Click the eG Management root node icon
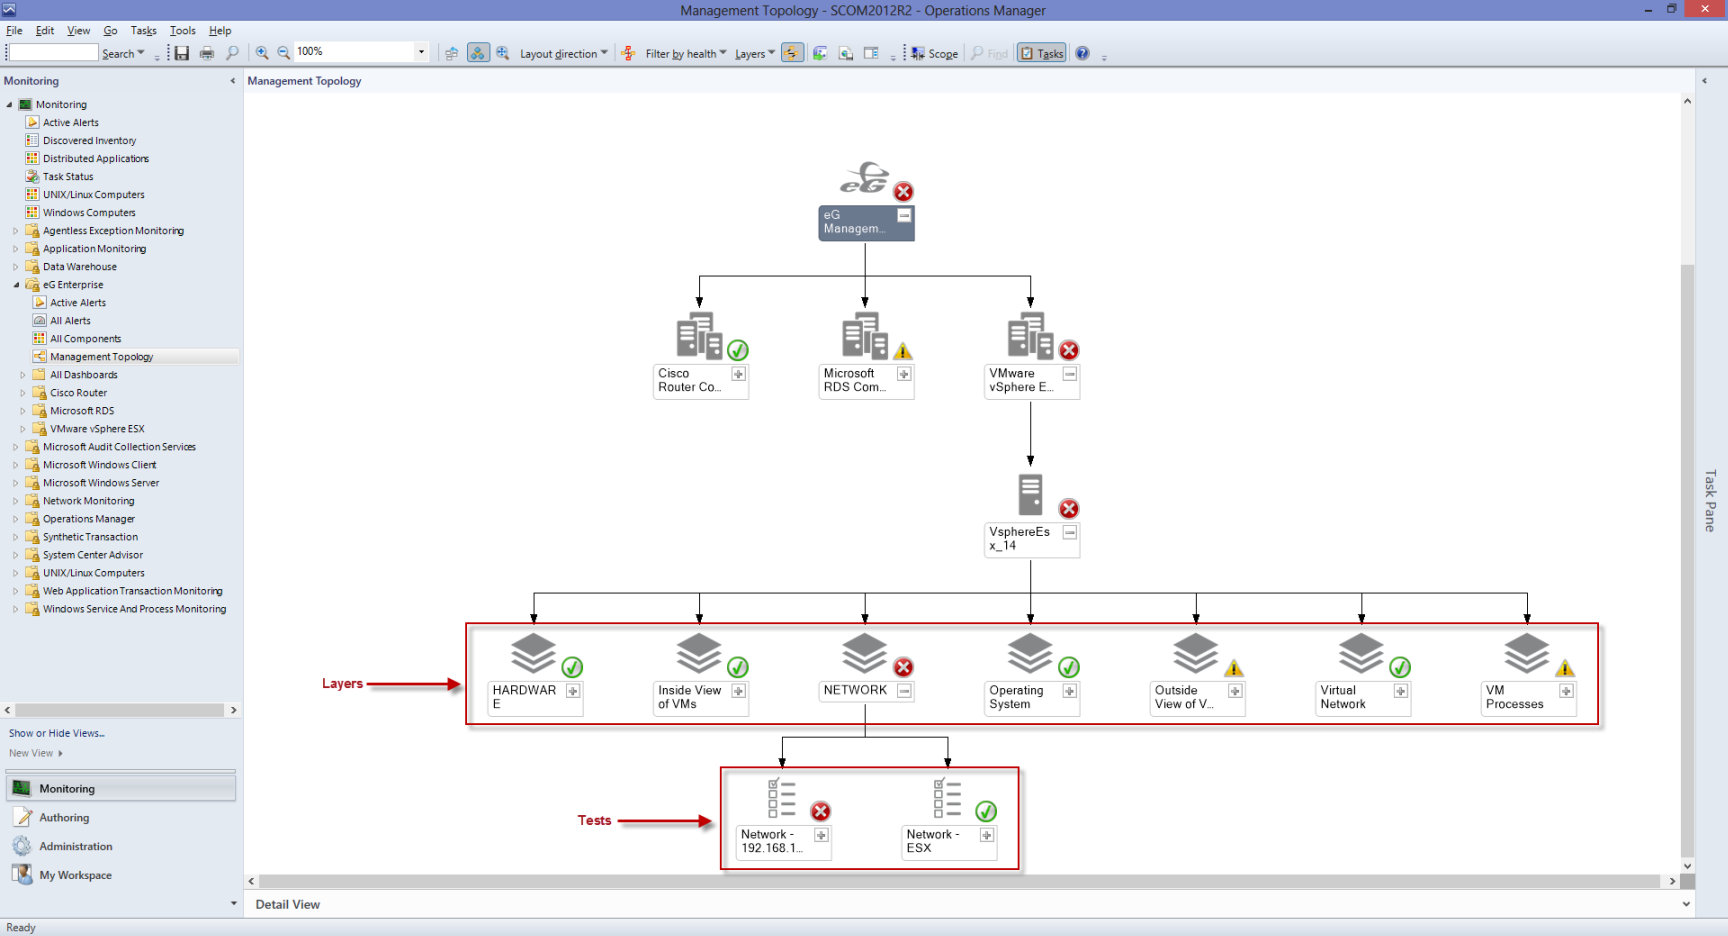This screenshot has height=936, width=1728. tap(864, 178)
